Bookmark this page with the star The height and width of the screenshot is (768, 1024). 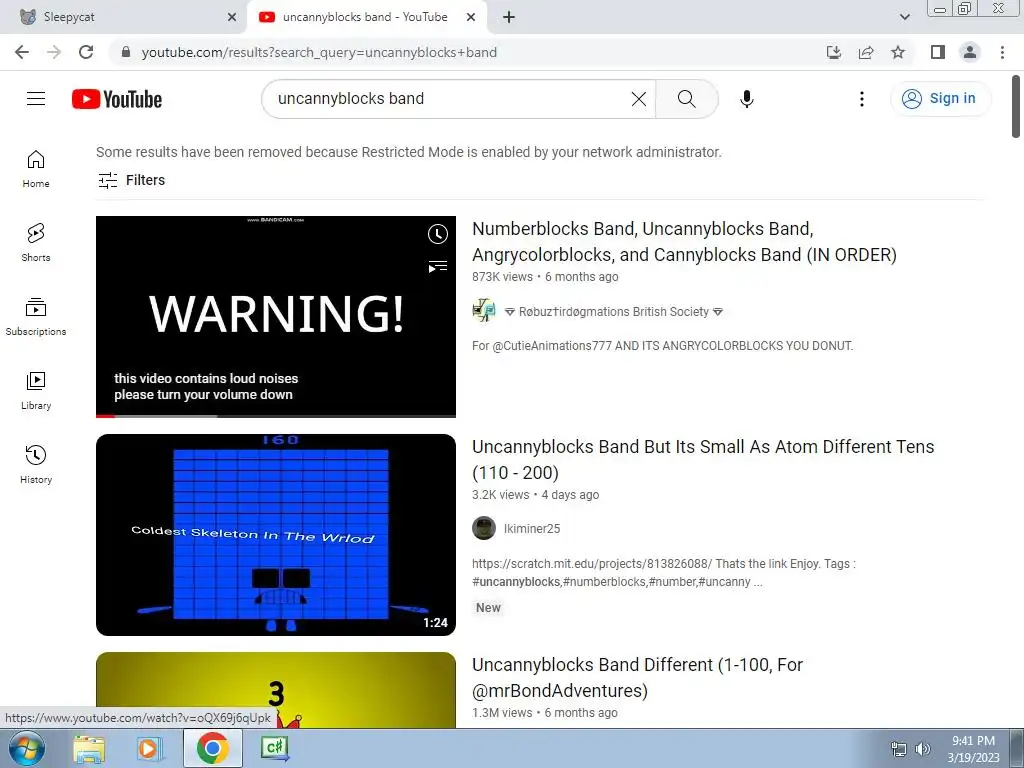pyautogui.click(x=898, y=52)
